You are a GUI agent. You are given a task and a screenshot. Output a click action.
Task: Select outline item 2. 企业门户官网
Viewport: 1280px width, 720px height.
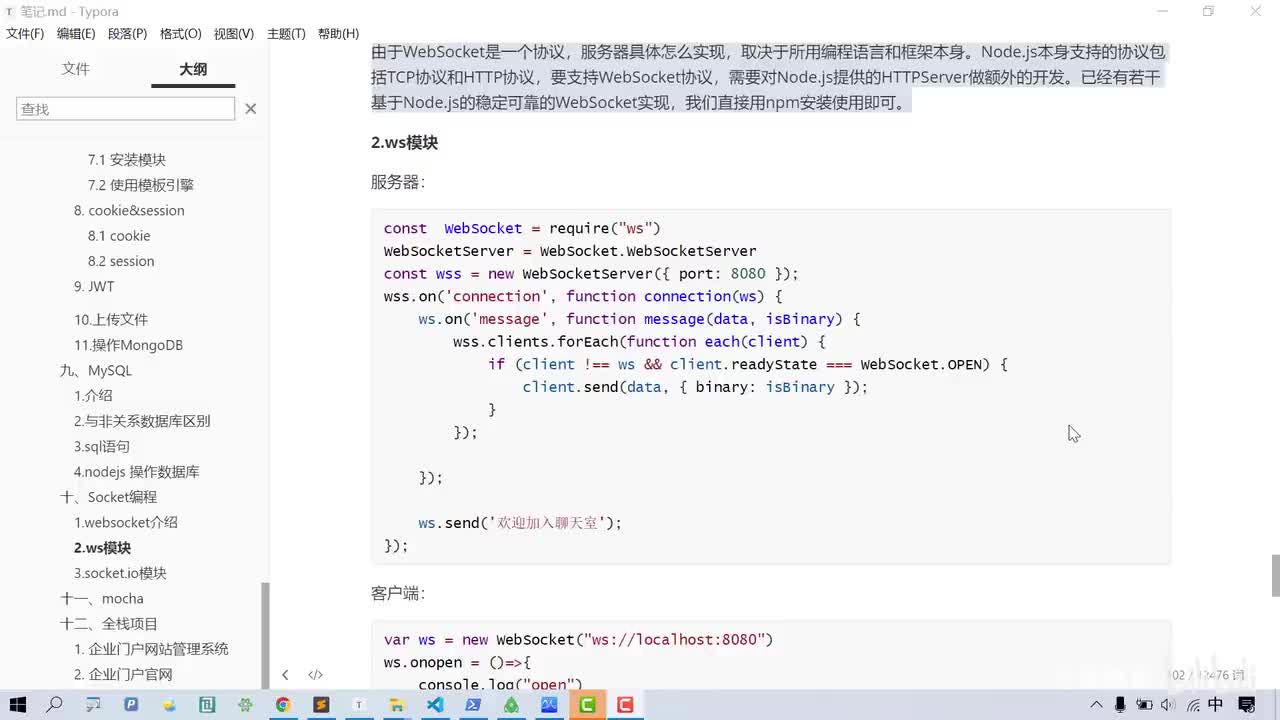point(123,675)
